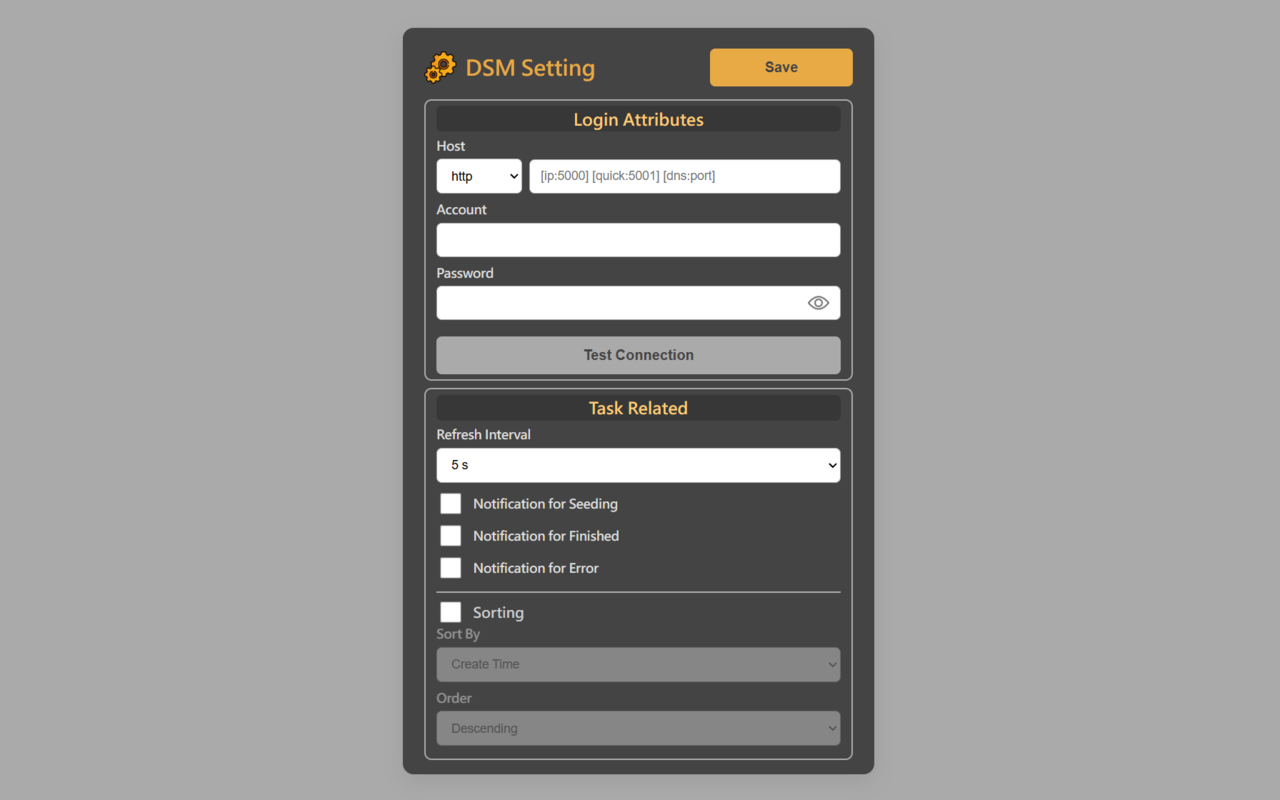Expand the Refresh Interval dropdown

click(638, 465)
